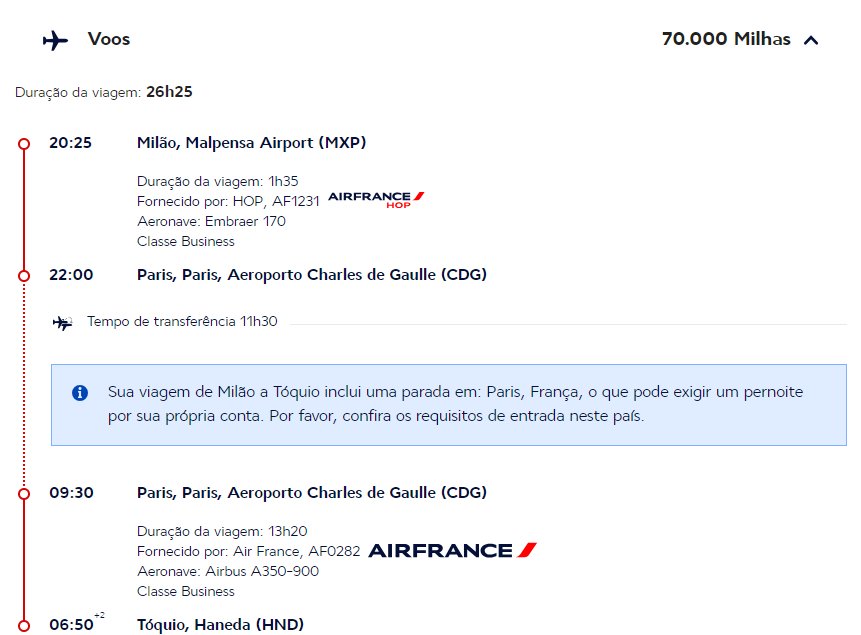Click the timeline marker at 20:25 departure
The height and width of the screenshot is (635, 861).
(24, 144)
